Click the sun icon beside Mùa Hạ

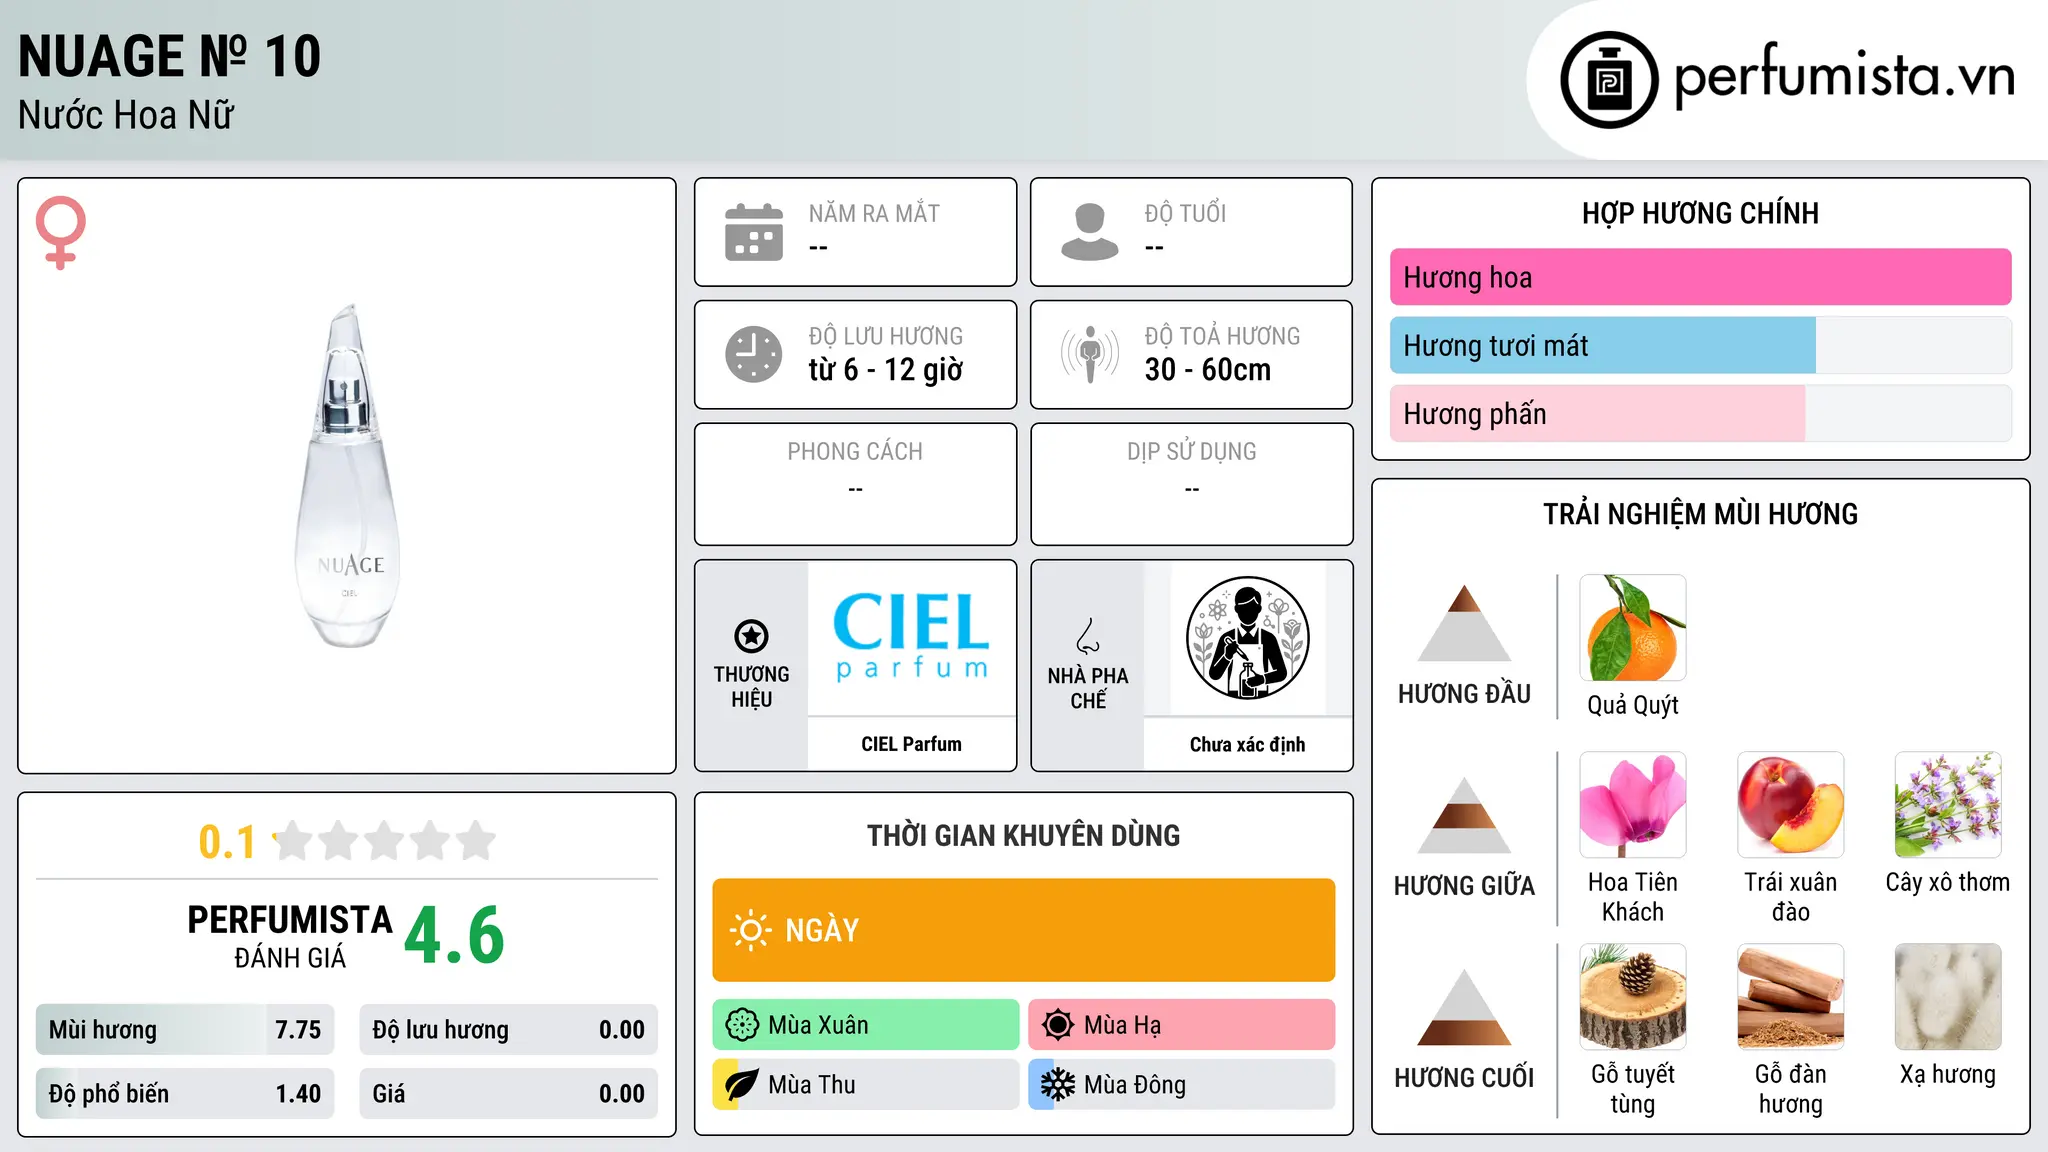pos(1058,1025)
